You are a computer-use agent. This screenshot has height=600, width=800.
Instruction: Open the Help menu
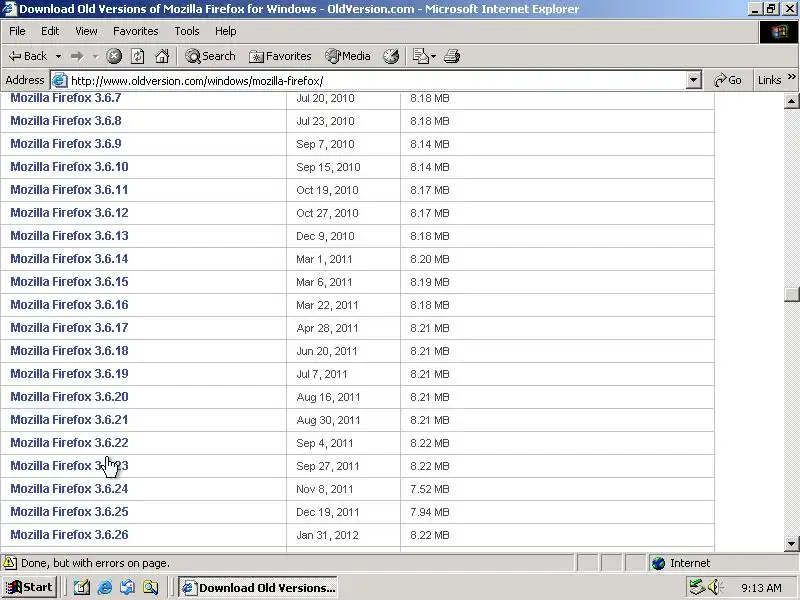click(226, 31)
